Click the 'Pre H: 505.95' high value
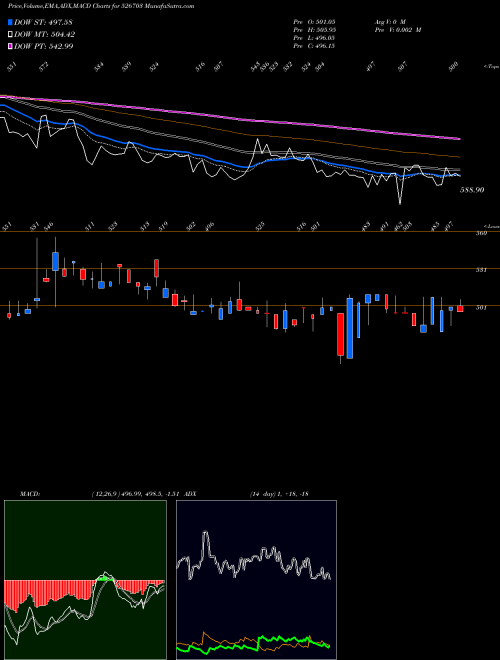This screenshot has width=500, height=660. tap(314, 30)
